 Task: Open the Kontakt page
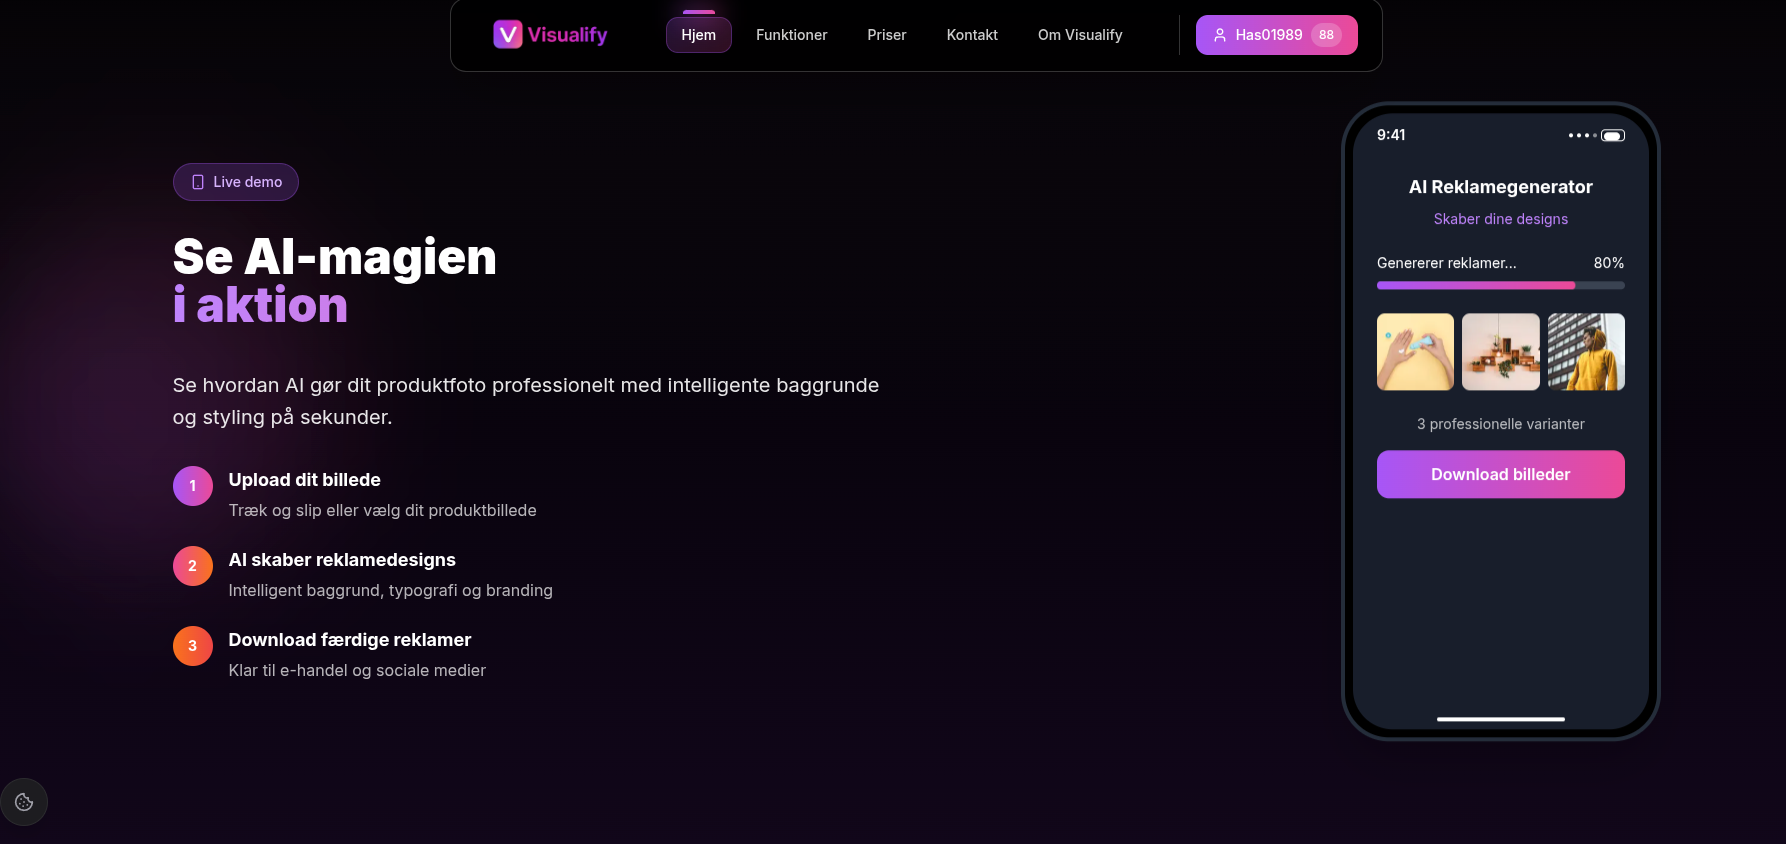972,35
